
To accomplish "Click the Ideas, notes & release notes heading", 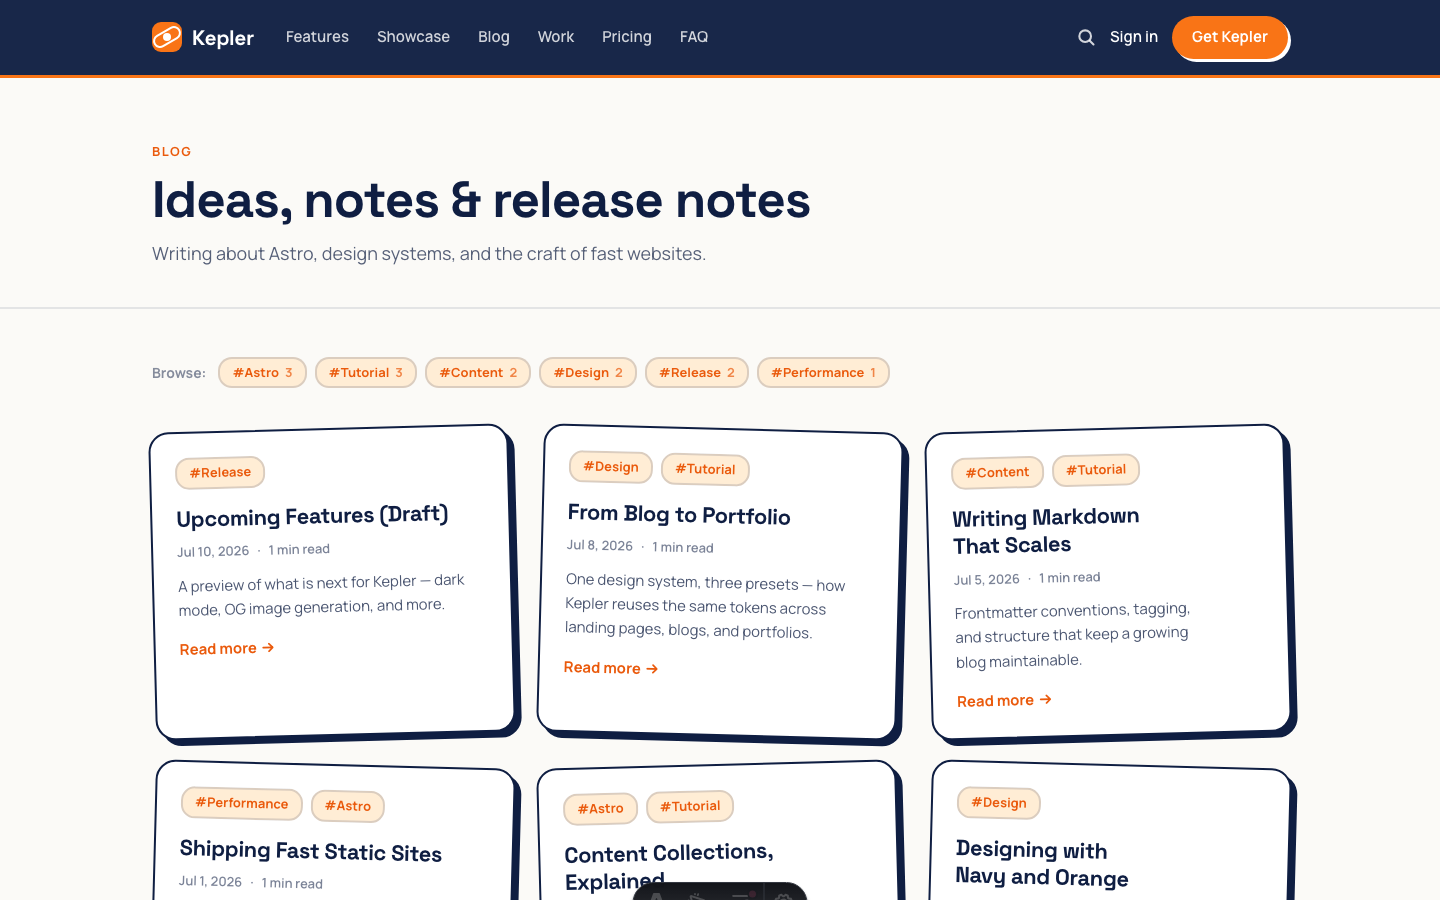I will tap(481, 200).
